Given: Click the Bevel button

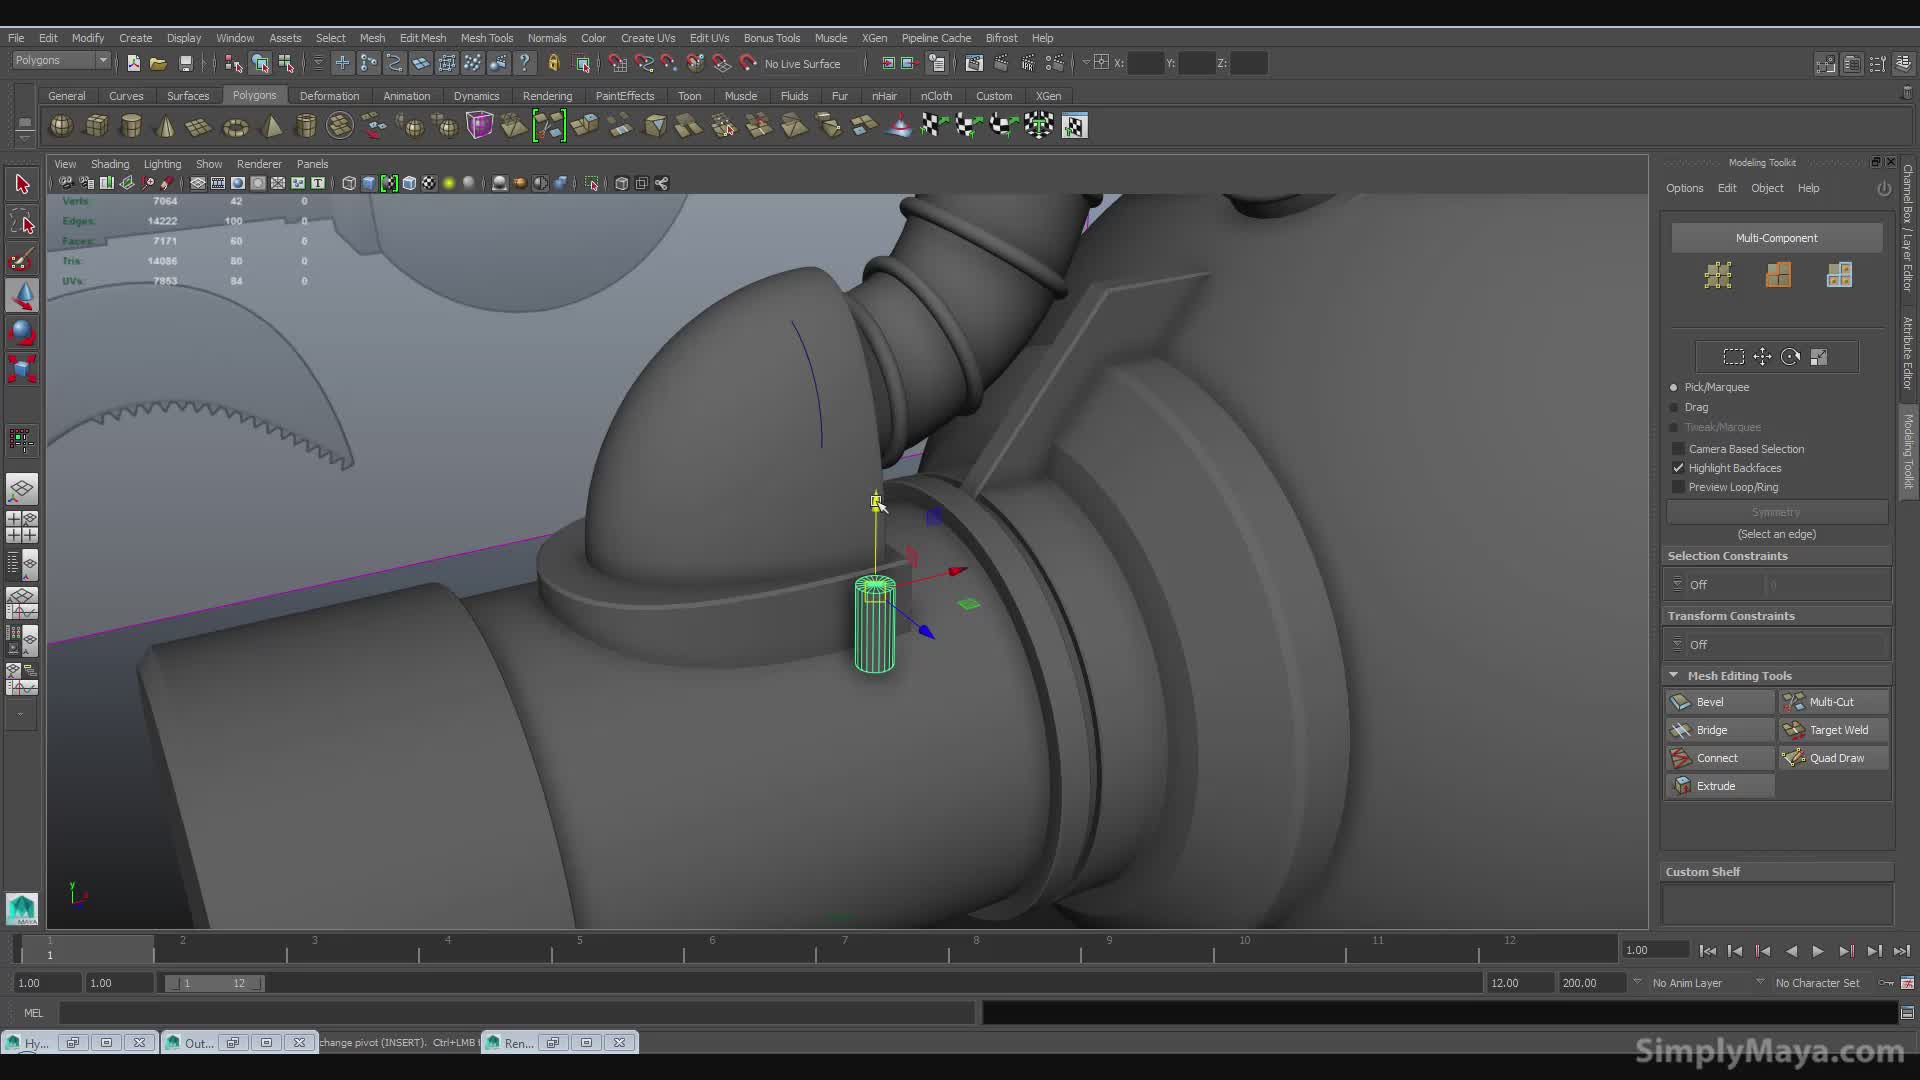Looking at the screenshot, I should pos(1720,702).
